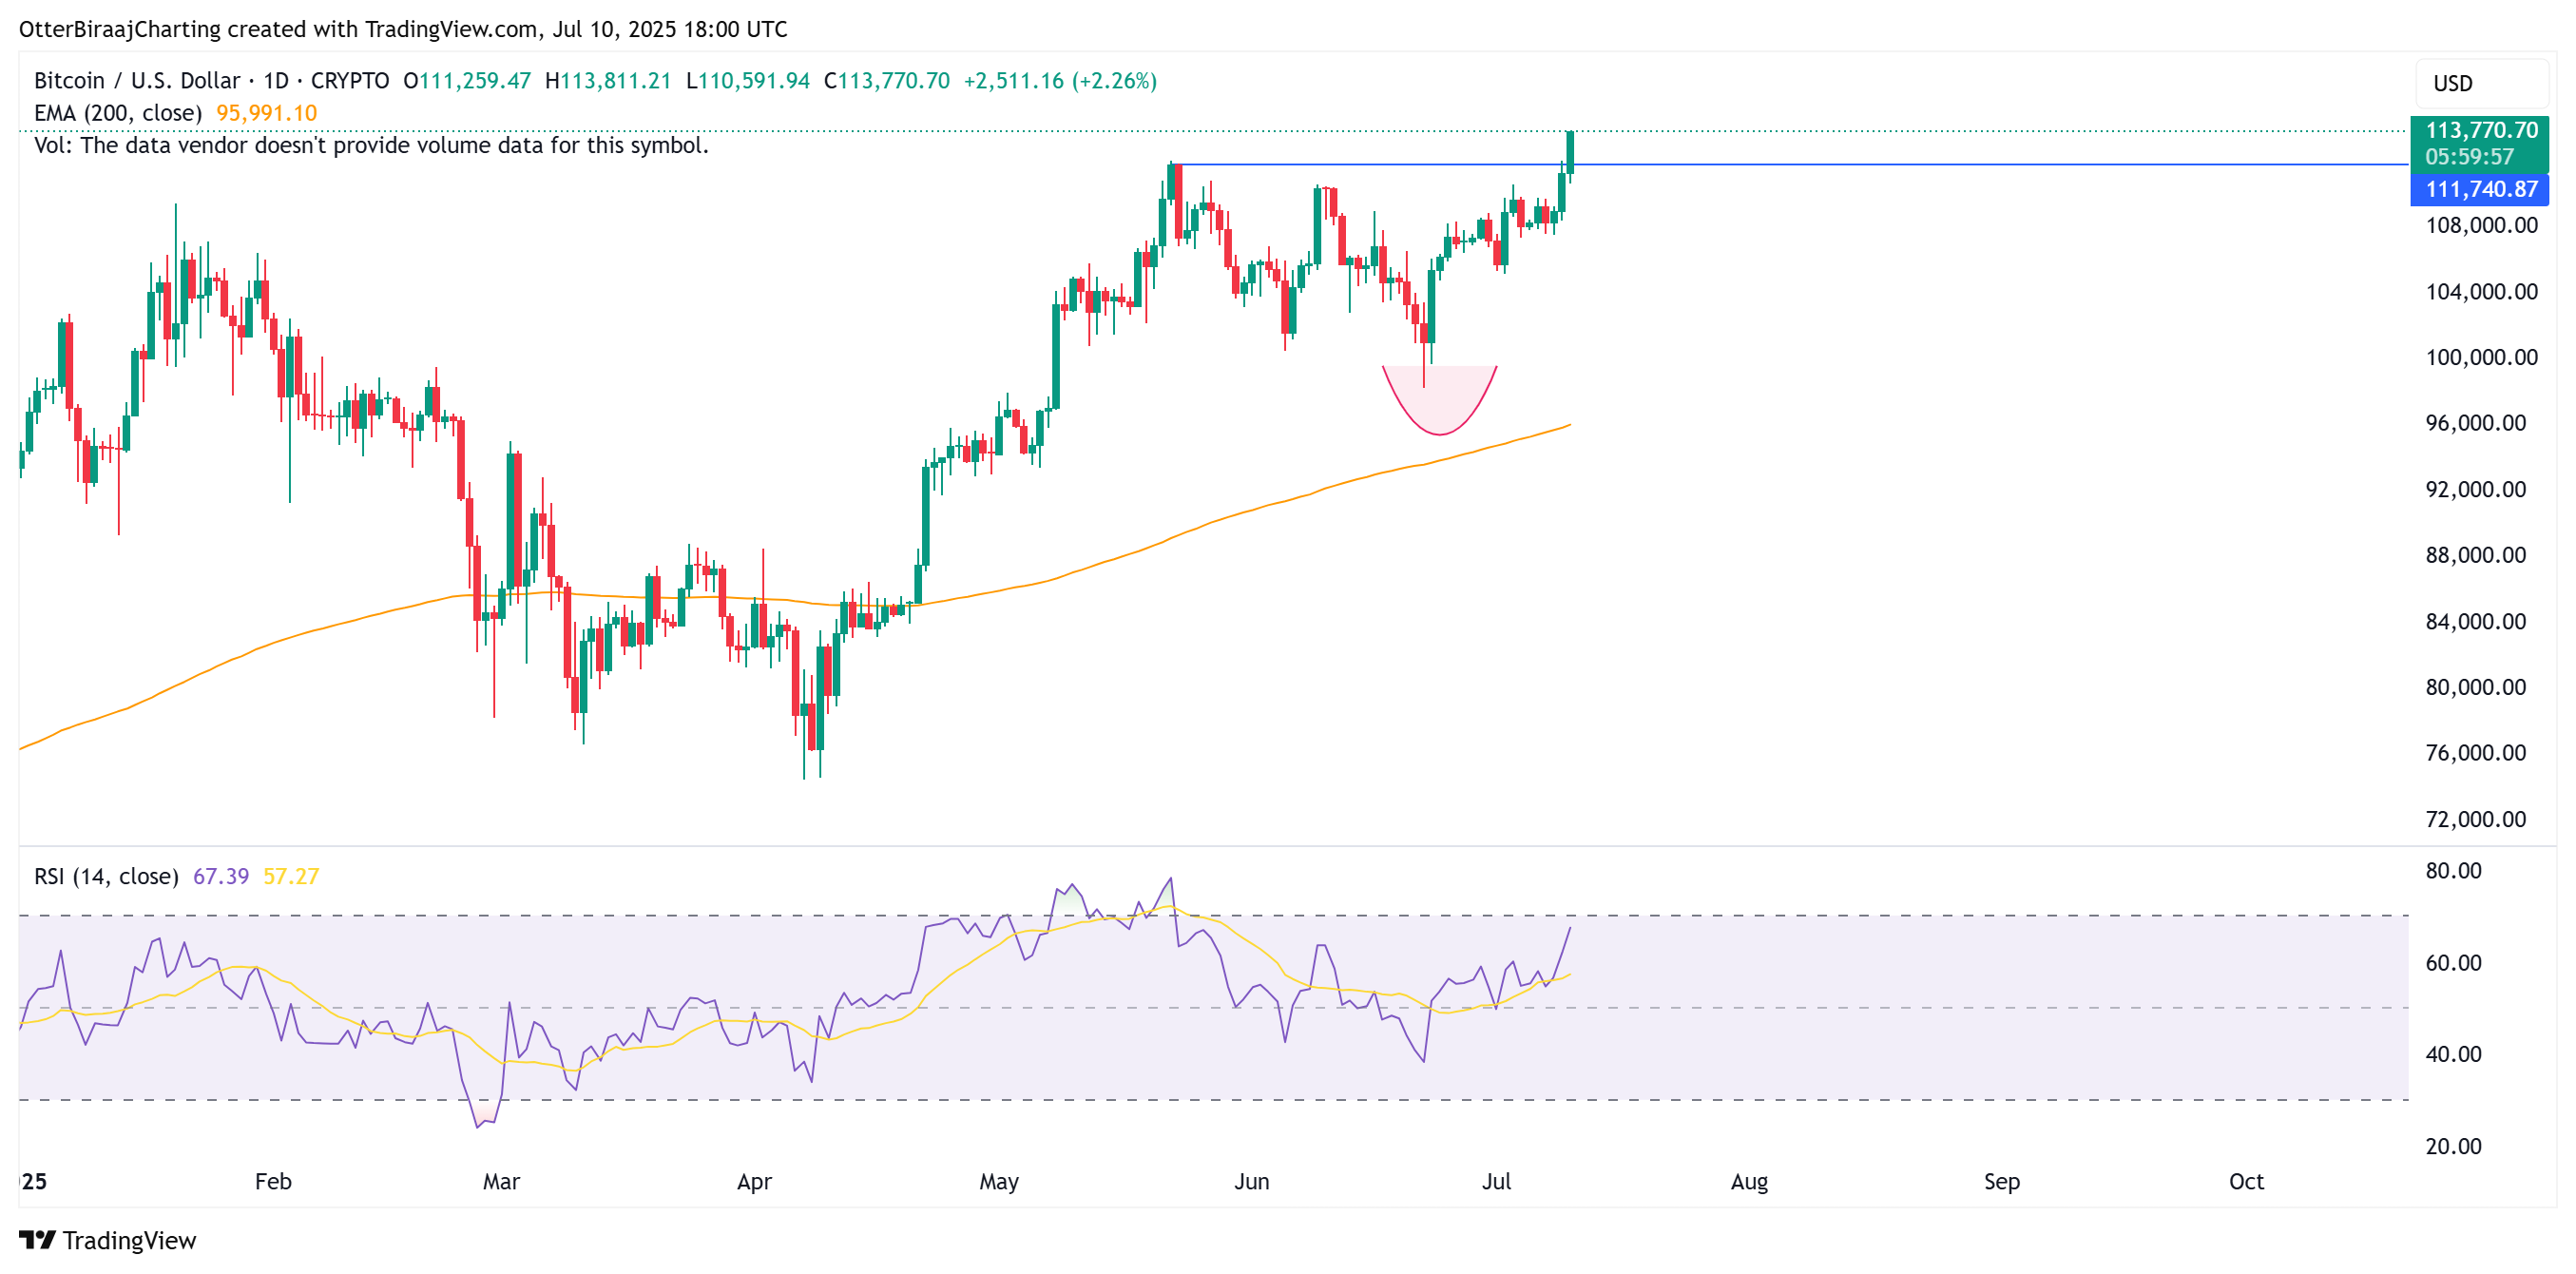Select the green current price label 113,770.70
This screenshot has width=2576, height=1274.
(x=2482, y=129)
